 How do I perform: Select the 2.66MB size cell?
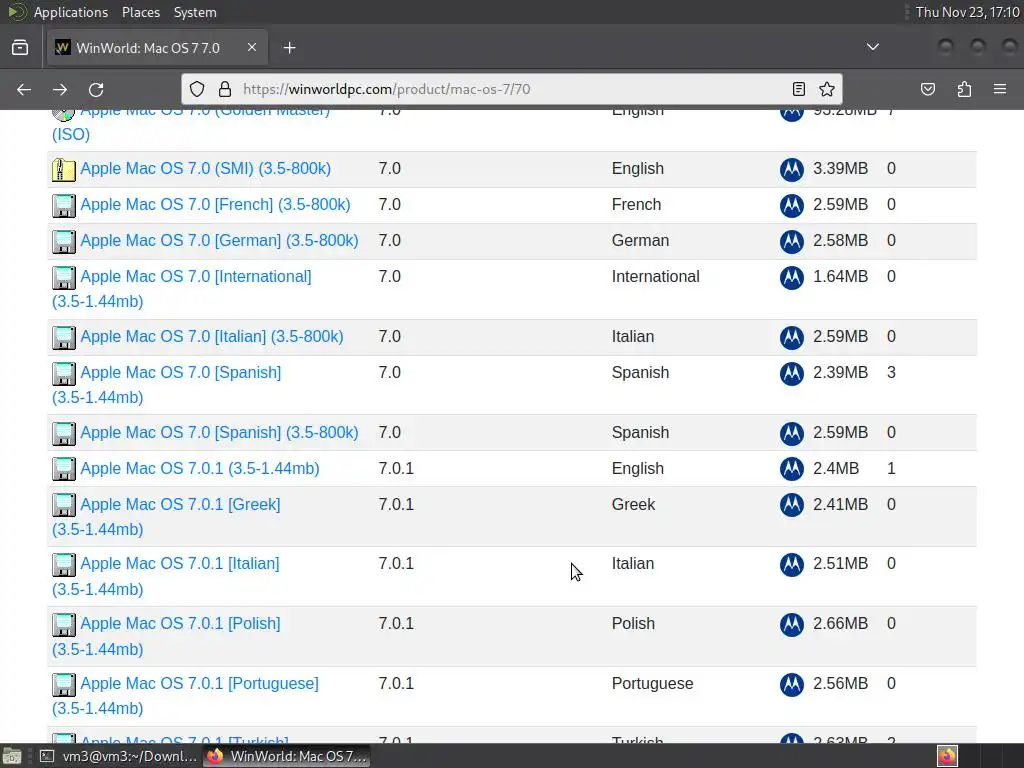click(x=840, y=623)
